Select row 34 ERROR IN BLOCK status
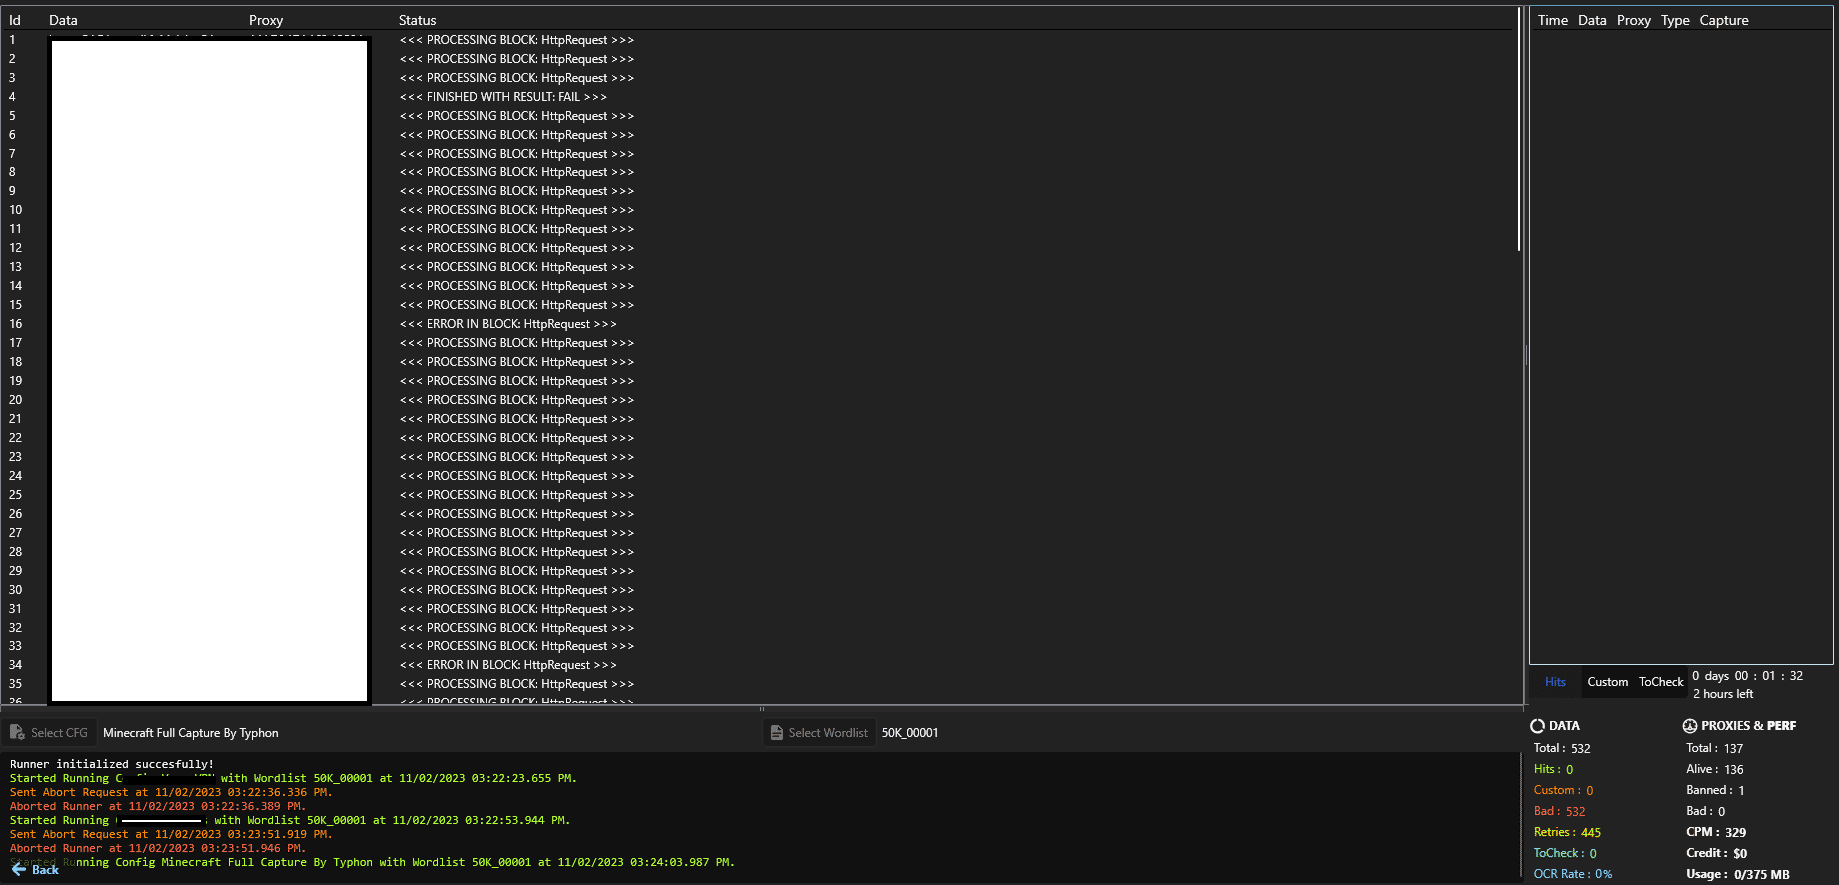Screen dimensions: 1839x885 pos(508,665)
